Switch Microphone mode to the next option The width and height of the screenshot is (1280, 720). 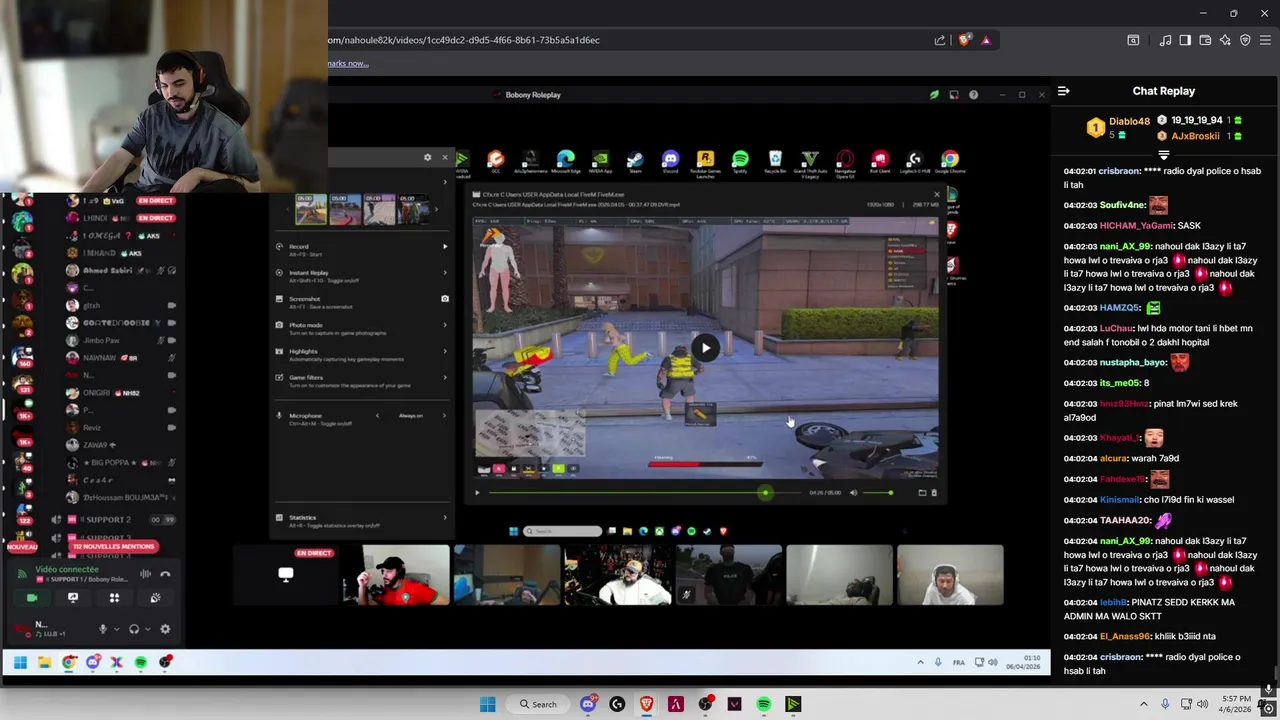point(444,416)
